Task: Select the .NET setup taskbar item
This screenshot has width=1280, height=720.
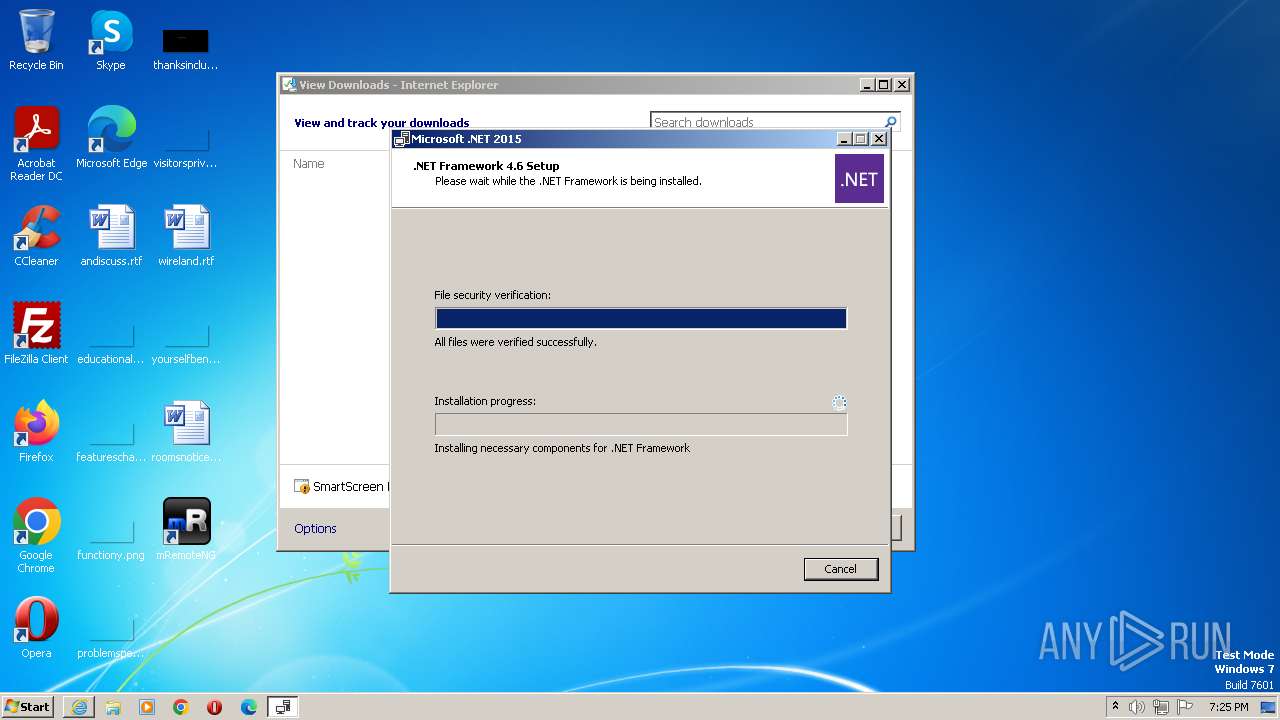Action: pyautogui.click(x=283, y=707)
